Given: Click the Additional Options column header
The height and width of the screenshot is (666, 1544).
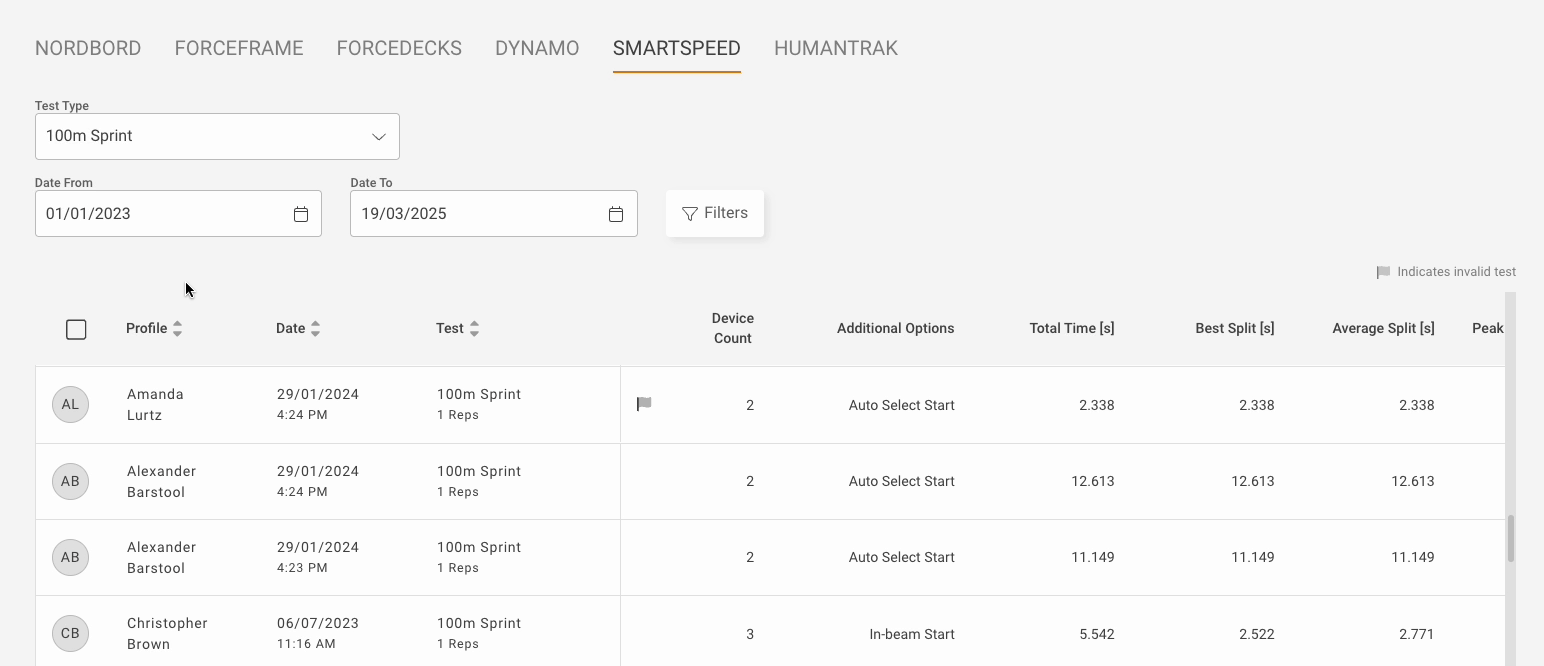Looking at the screenshot, I should coord(895,328).
